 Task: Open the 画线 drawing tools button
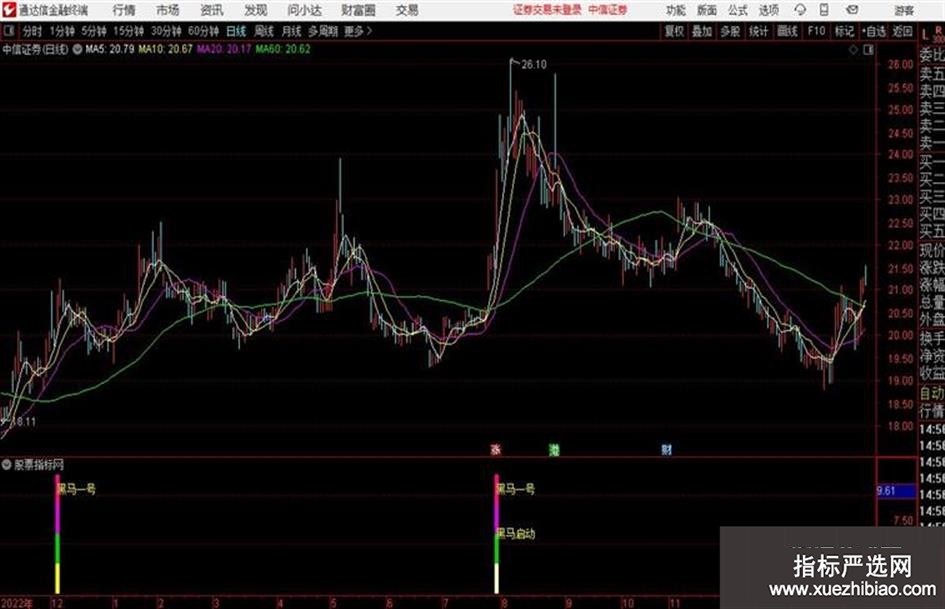coord(787,31)
